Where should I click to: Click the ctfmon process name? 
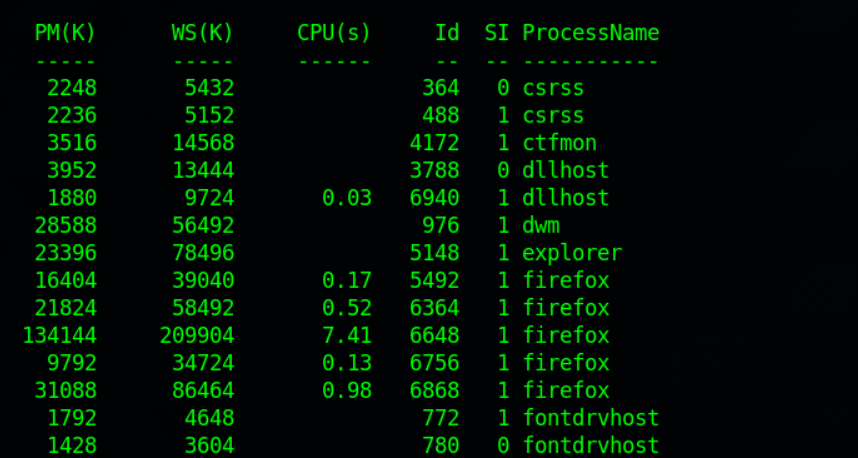tap(559, 143)
